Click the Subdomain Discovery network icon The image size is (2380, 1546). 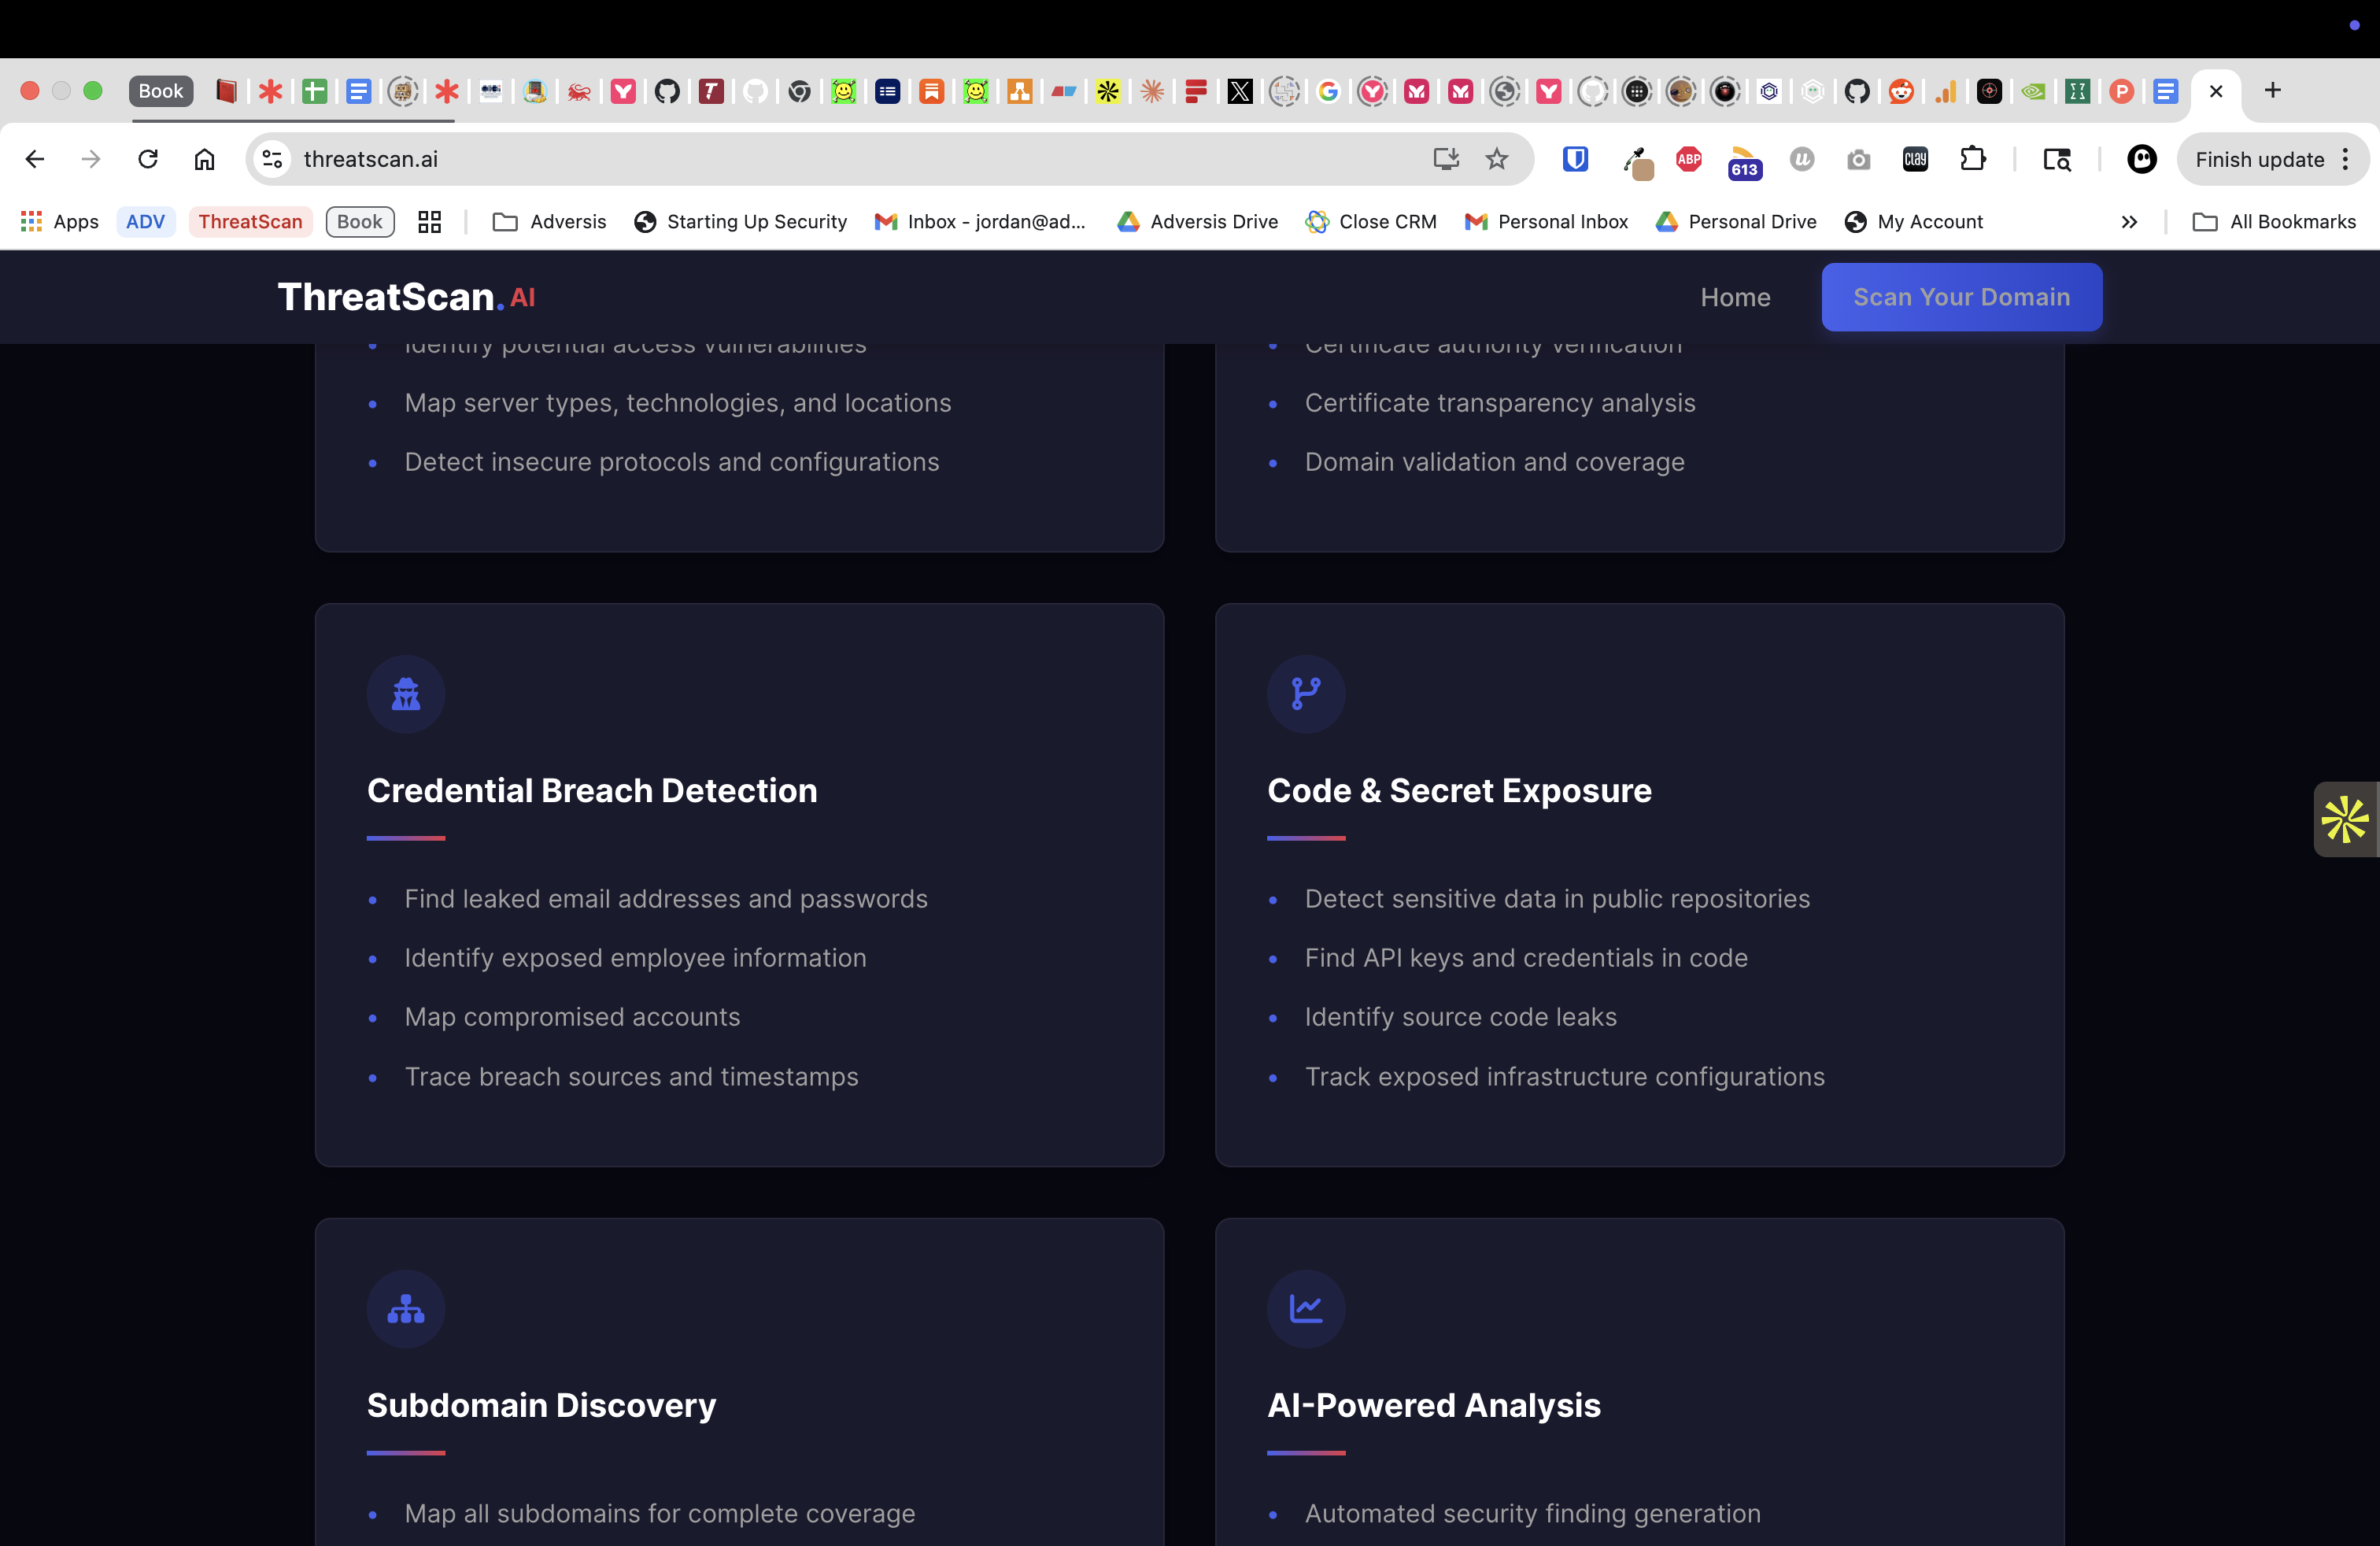pos(405,1309)
